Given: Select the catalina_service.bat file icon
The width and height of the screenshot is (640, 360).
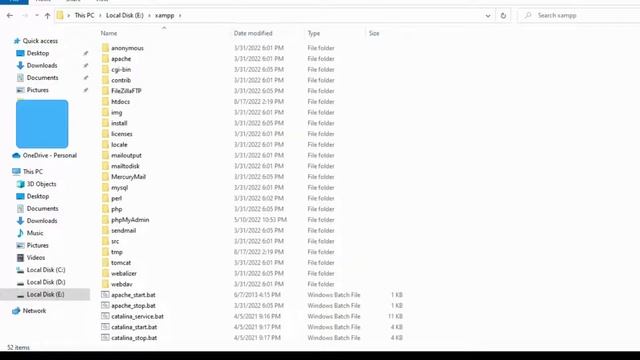Looking at the screenshot, I should point(105,316).
